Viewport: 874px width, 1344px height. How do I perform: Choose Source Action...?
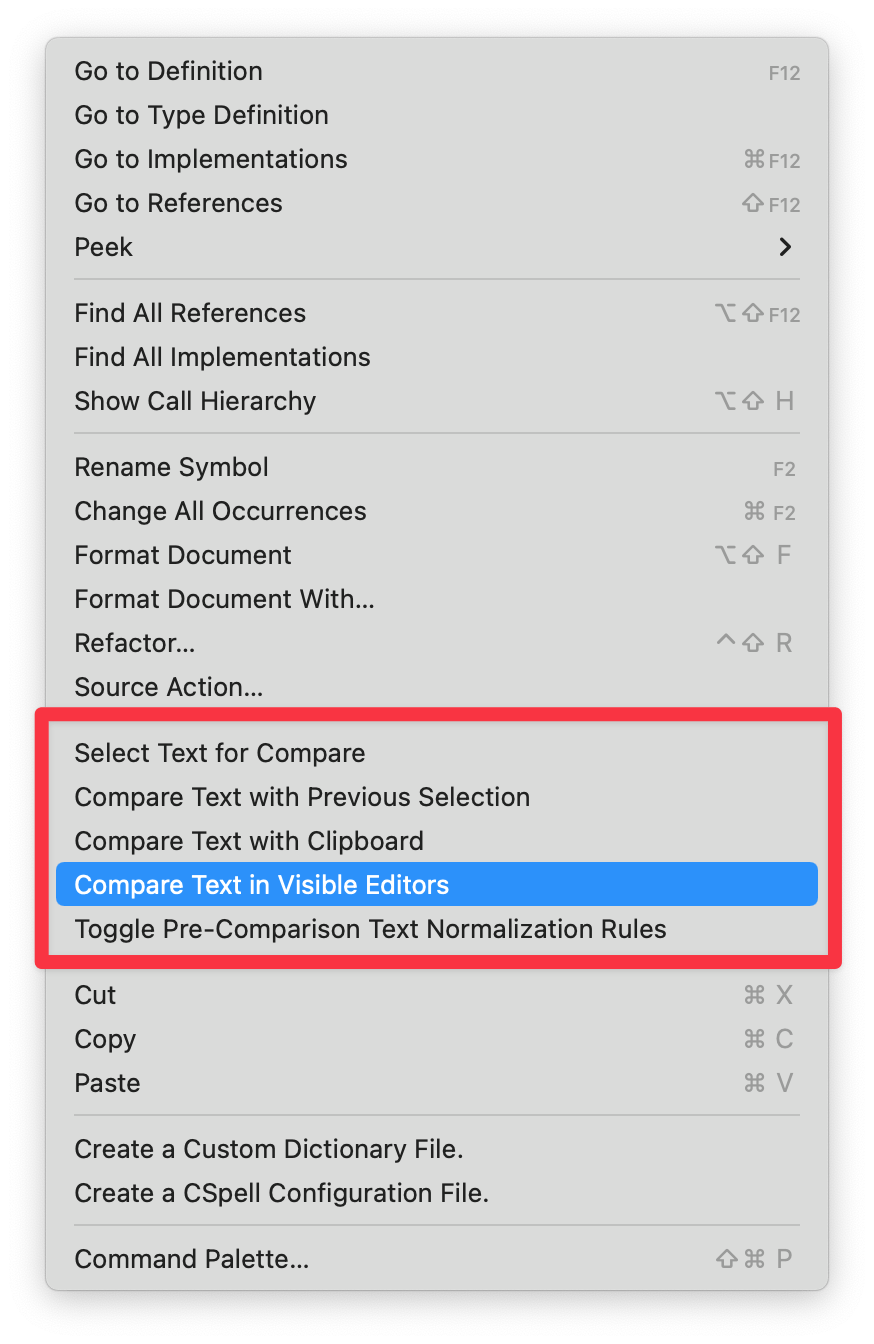437,687
